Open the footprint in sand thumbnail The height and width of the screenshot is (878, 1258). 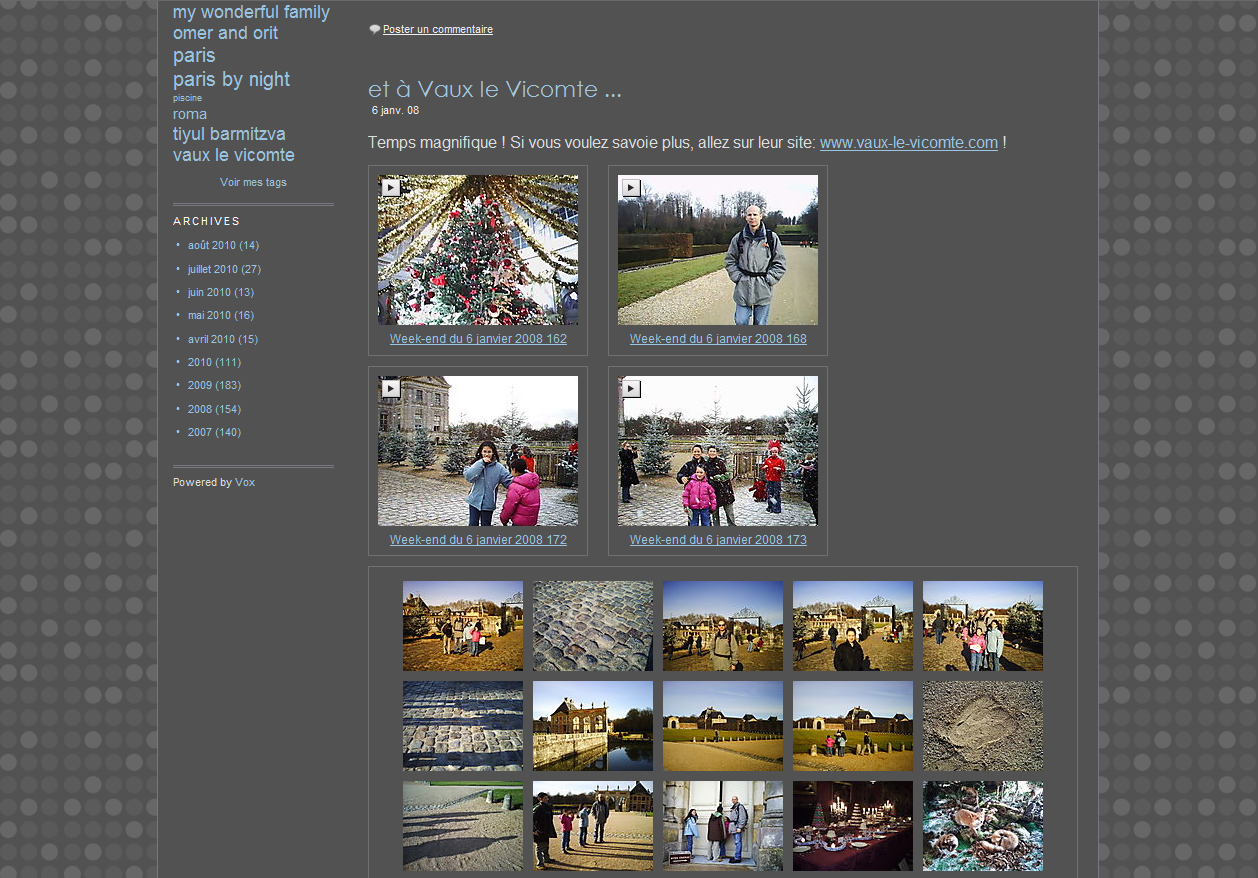pyautogui.click(x=982, y=726)
